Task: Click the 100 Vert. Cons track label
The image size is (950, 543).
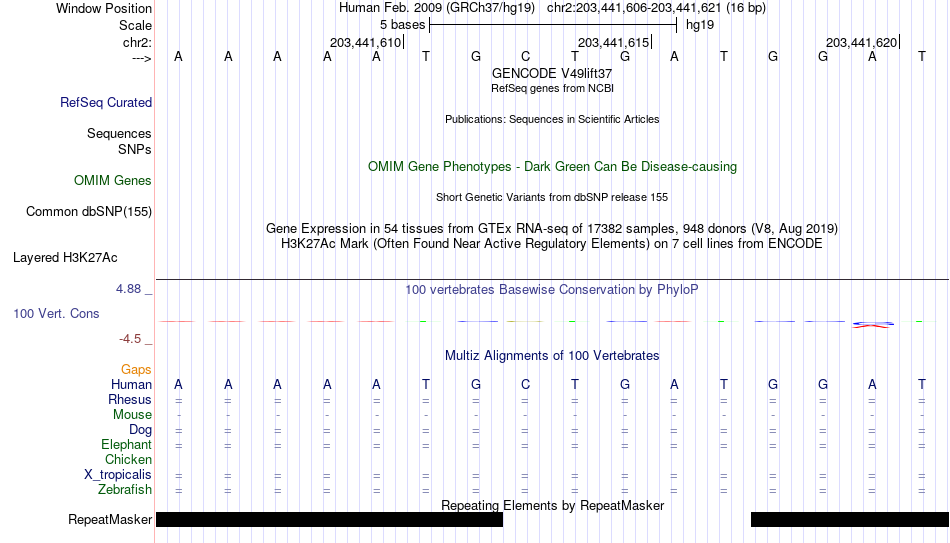Action: point(56,313)
